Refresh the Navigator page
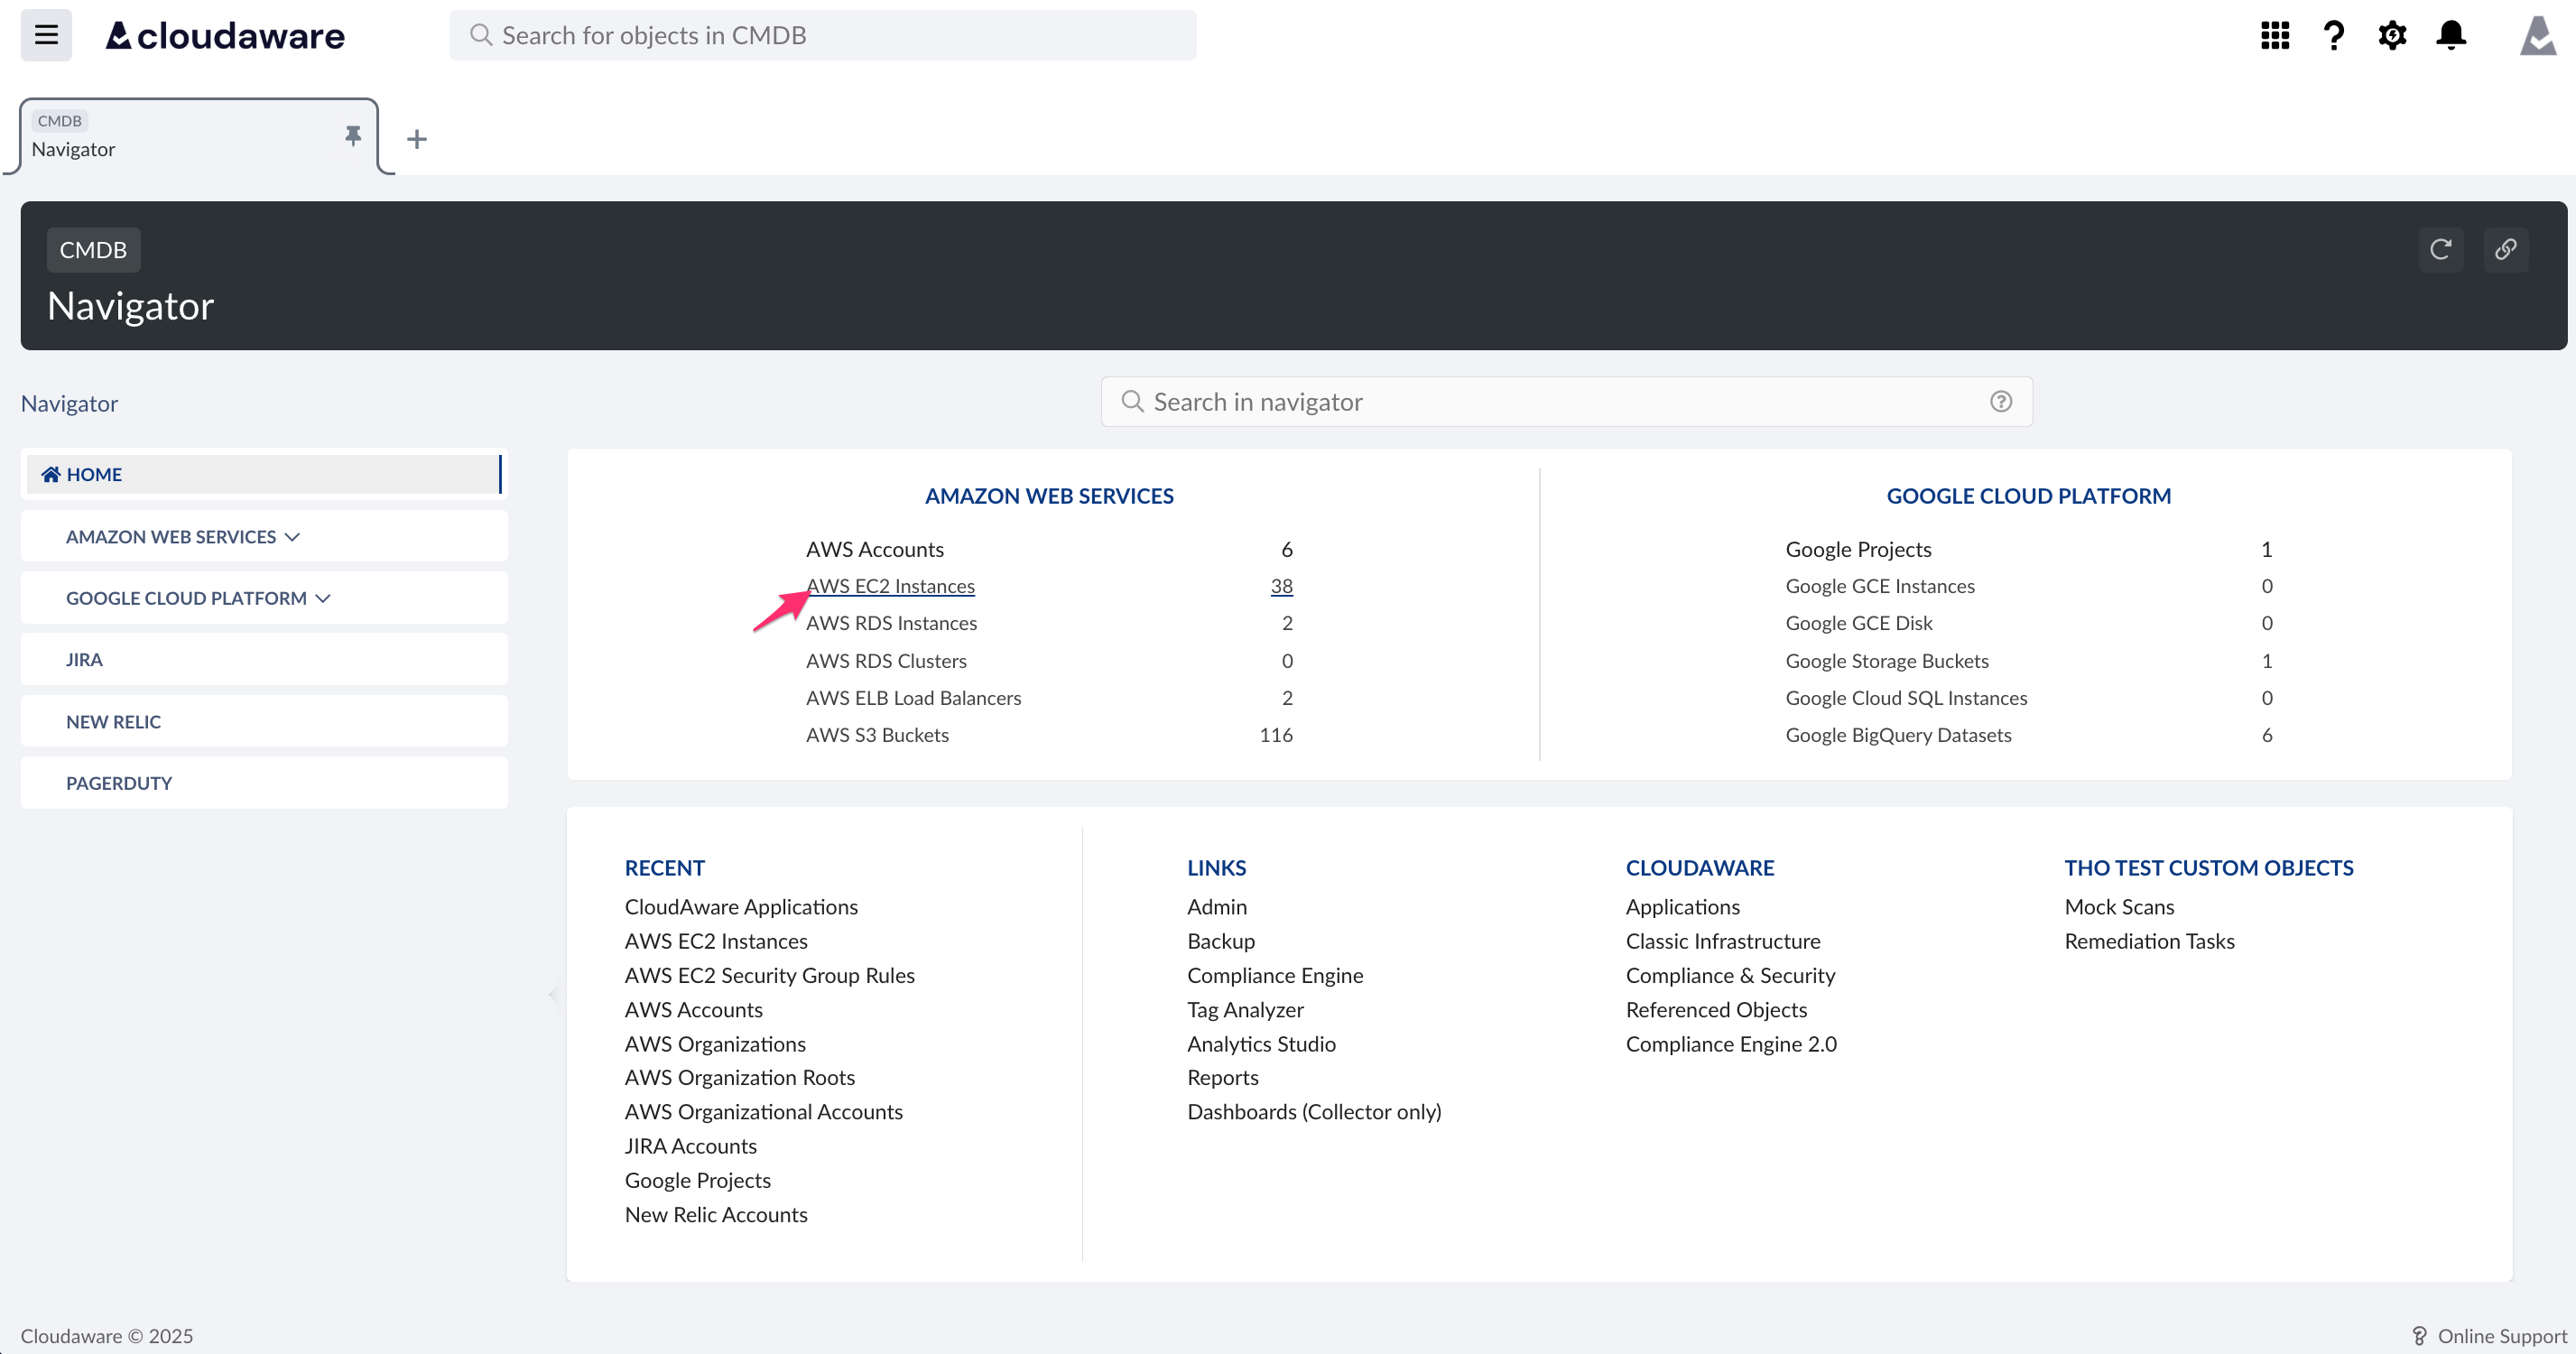Image resolution: width=2576 pixels, height=1354 pixels. pos(2441,249)
